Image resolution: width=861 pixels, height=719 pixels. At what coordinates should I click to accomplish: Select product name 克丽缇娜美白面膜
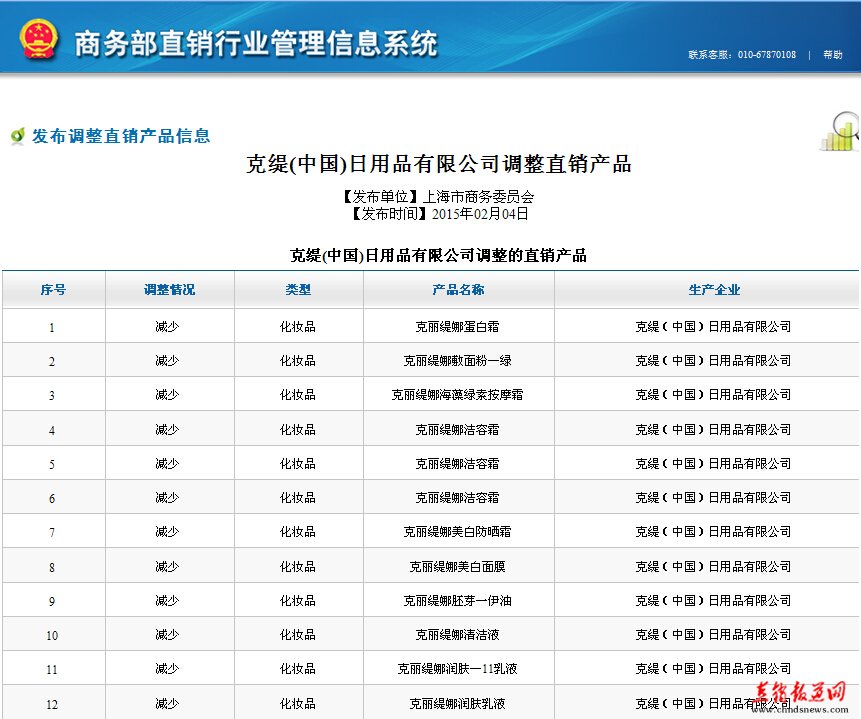click(x=457, y=566)
